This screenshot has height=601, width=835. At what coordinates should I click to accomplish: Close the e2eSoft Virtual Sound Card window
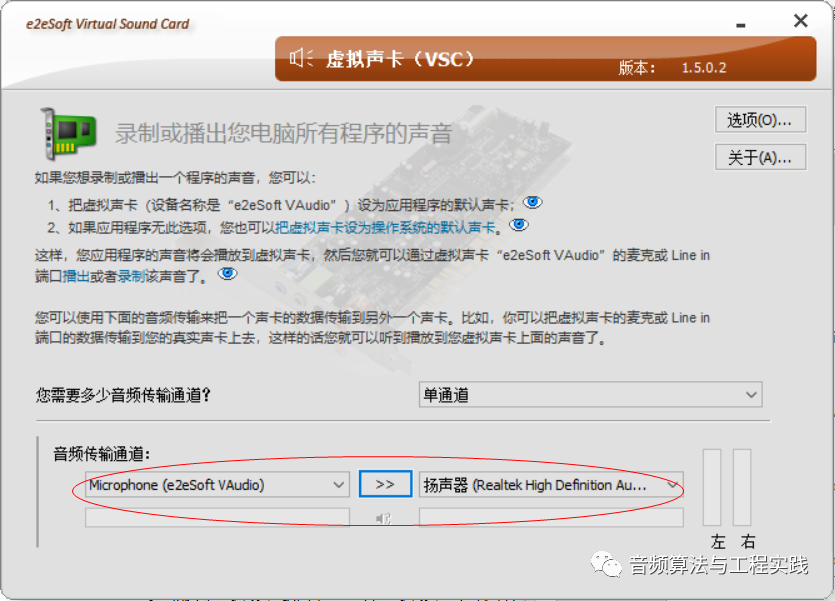[x=800, y=21]
